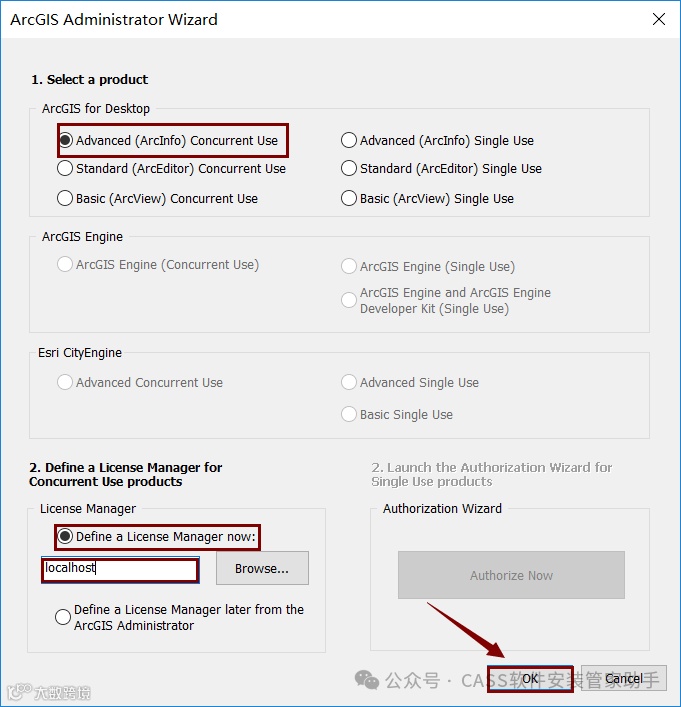
Task: Confirm the wizard with OK
Action: click(530, 679)
